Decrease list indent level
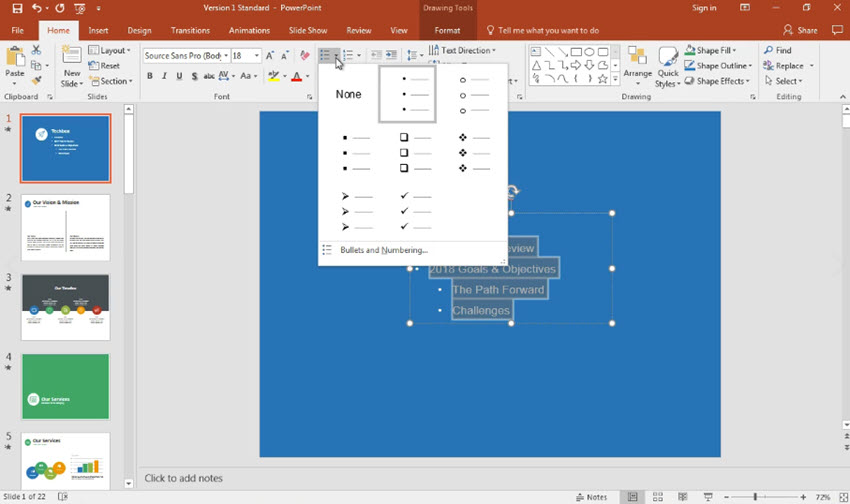The height and width of the screenshot is (504, 850). tap(376, 55)
